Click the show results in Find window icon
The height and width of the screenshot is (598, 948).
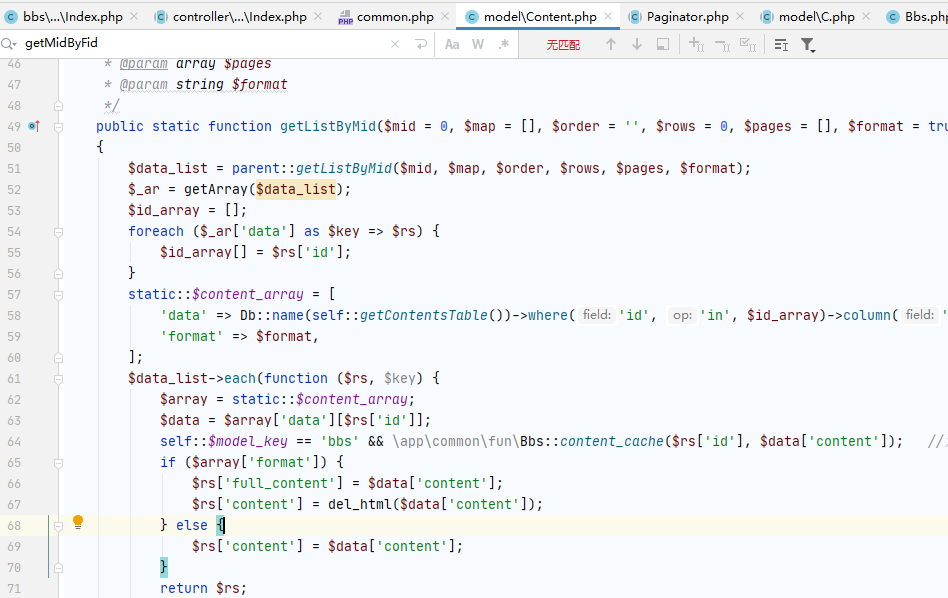click(x=663, y=45)
